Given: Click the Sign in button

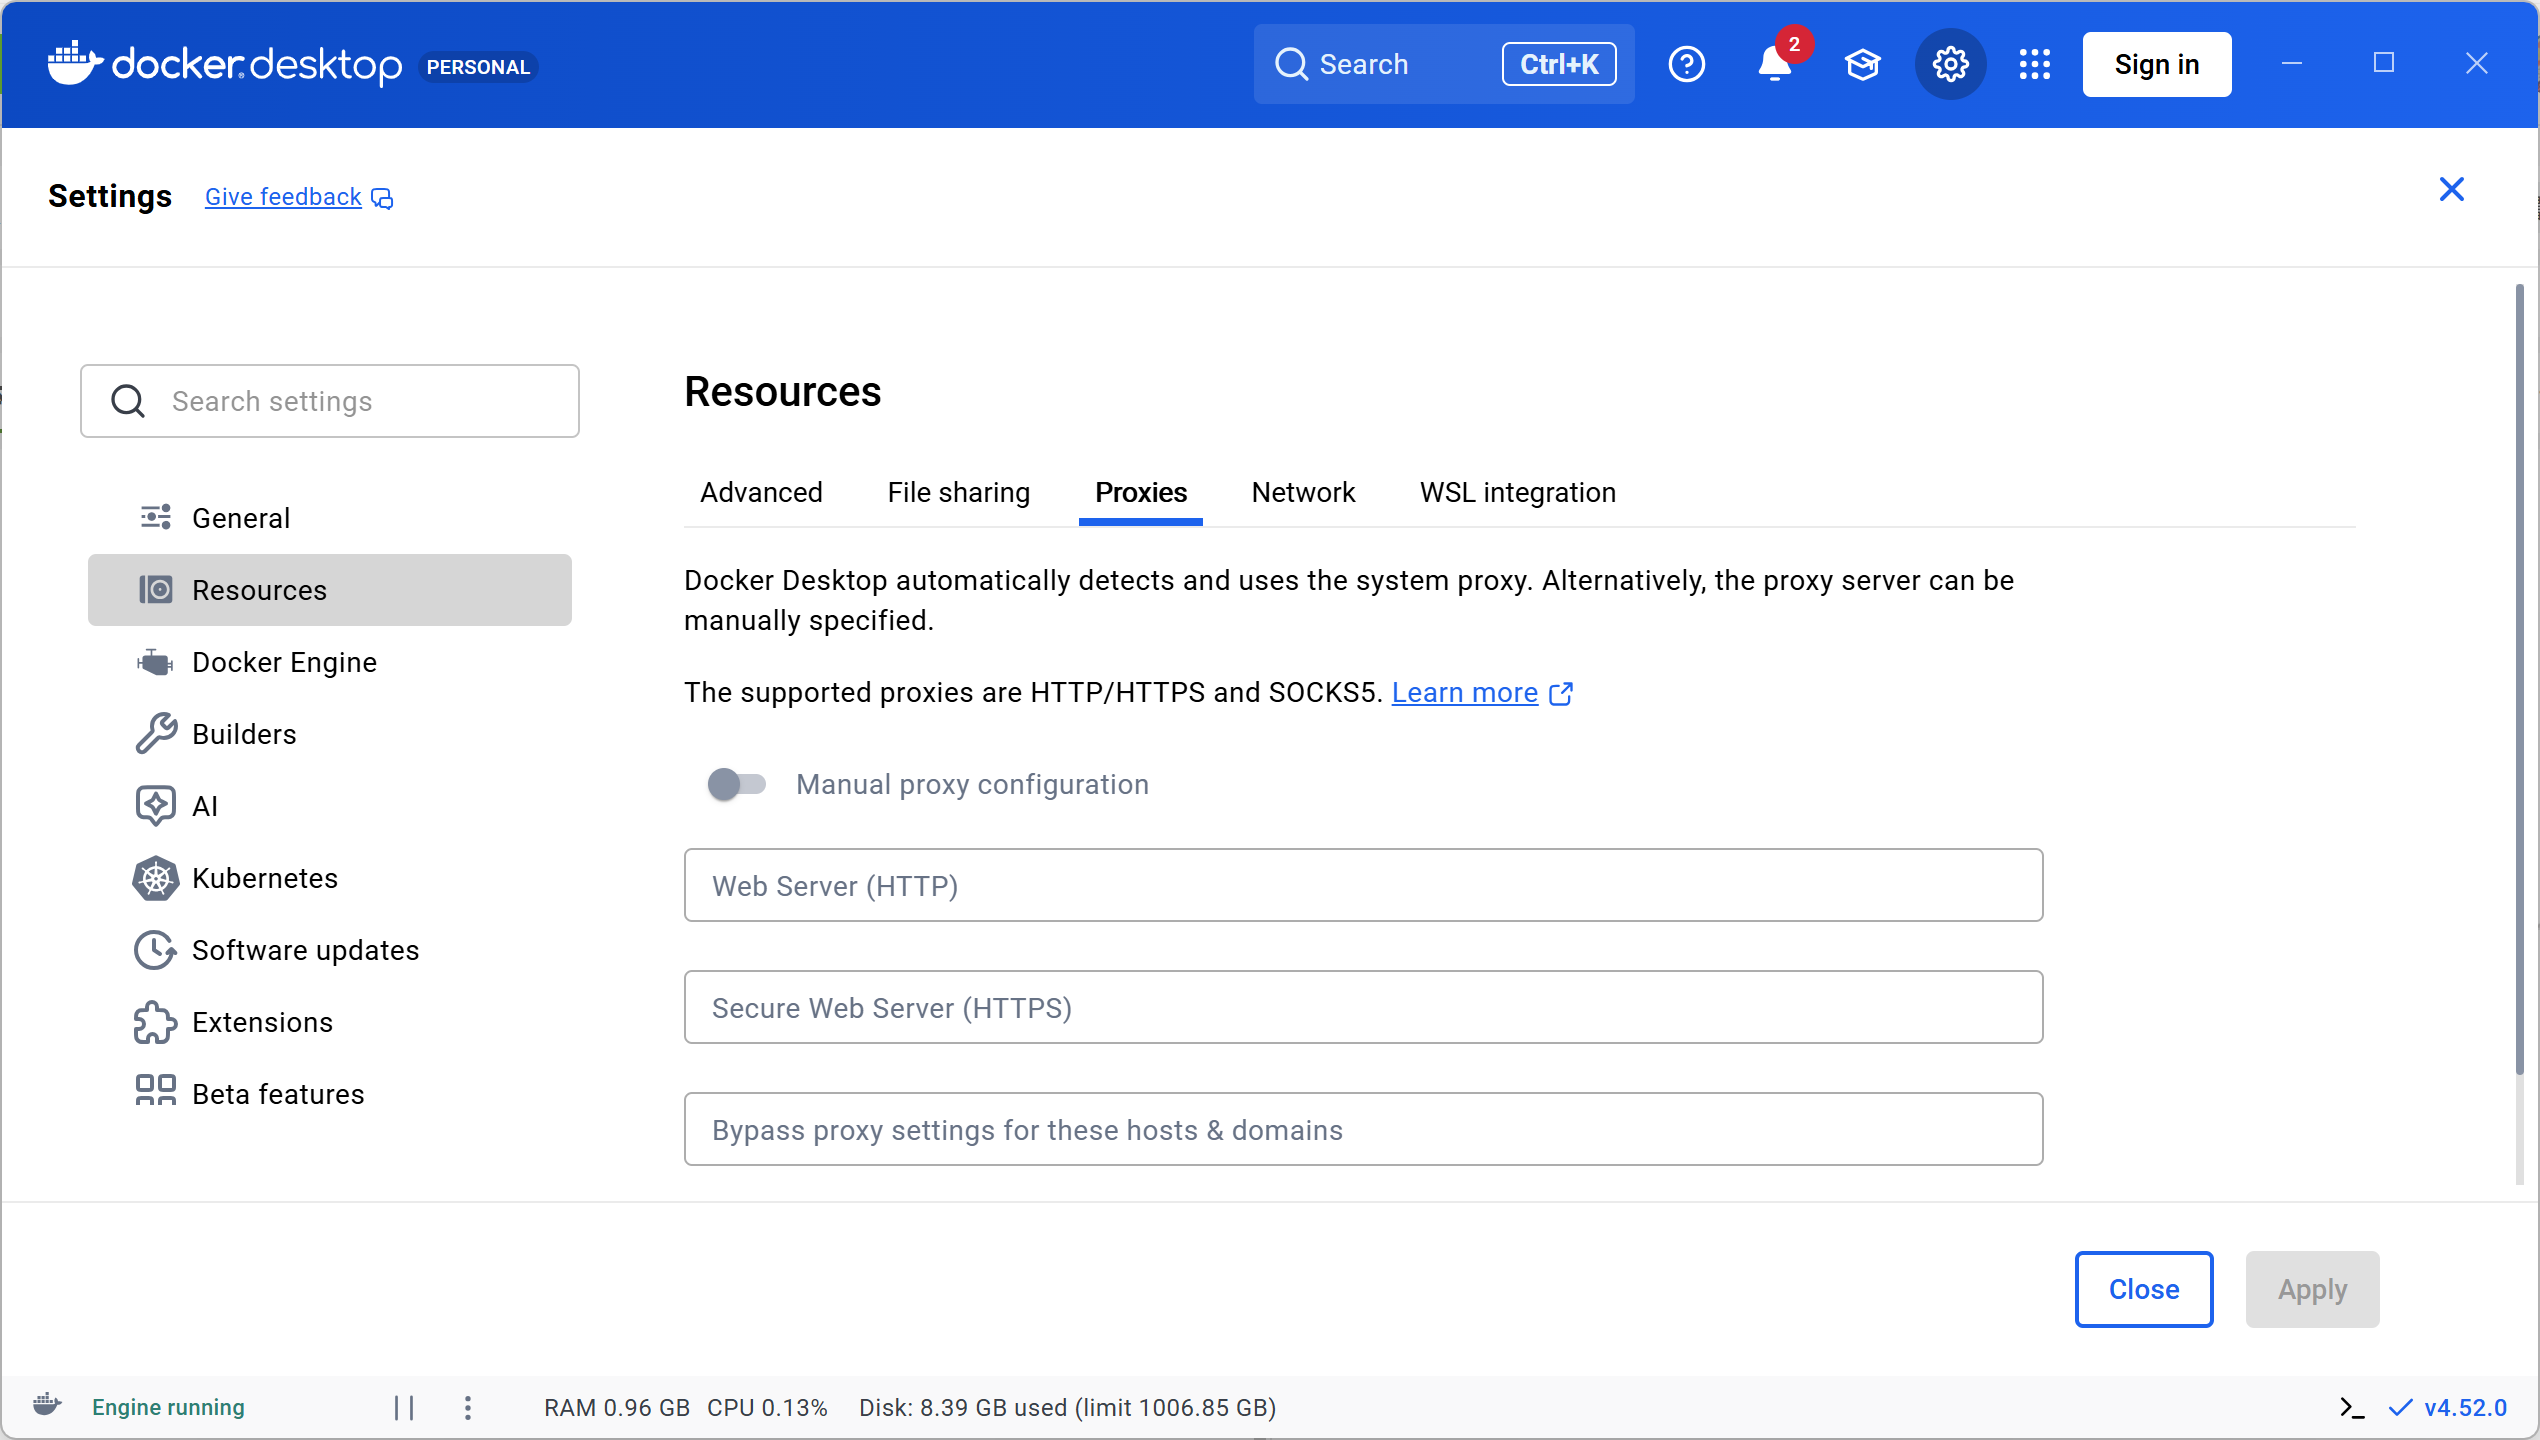Looking at the screenshot, I should [2156, 64].
